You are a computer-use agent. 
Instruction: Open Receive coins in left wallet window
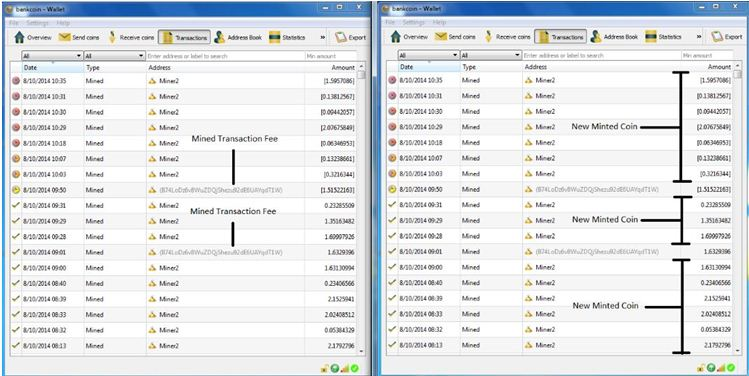pyautogui.click(x=130, y=37)
